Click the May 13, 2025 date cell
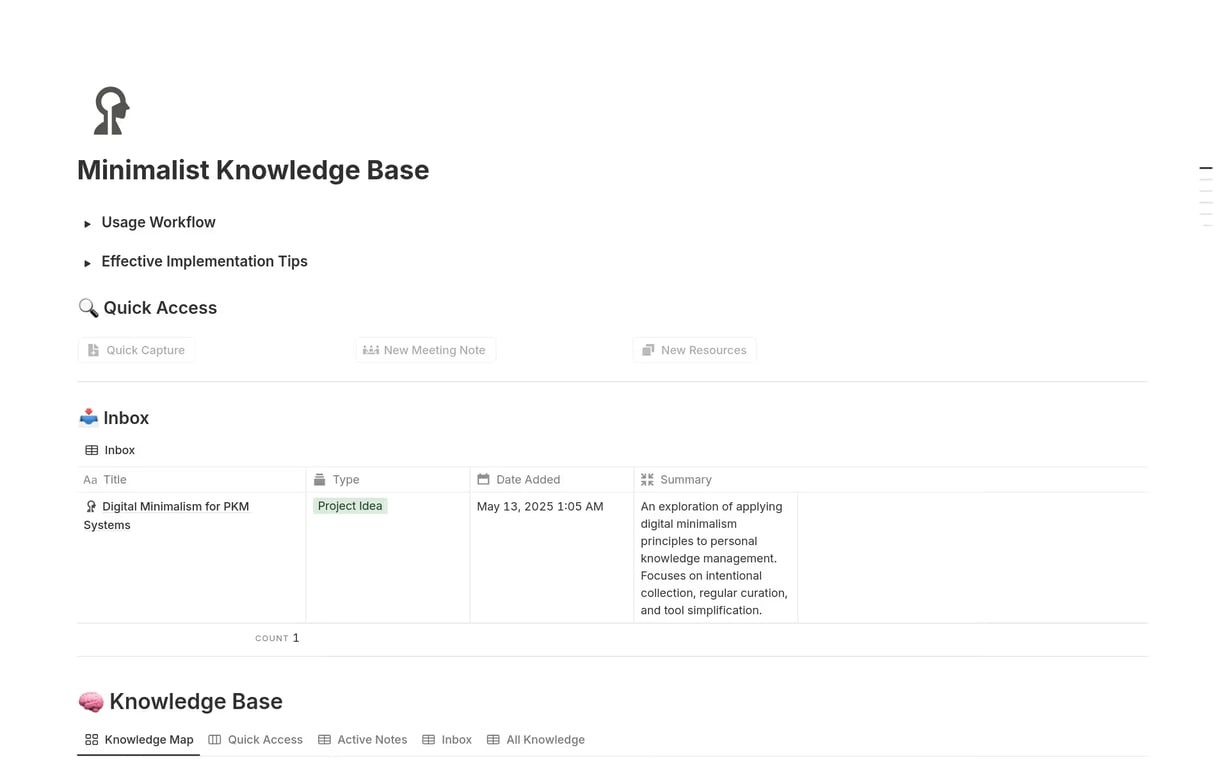Viewport: 1229px width, 768px height. [x=540, y=507]
